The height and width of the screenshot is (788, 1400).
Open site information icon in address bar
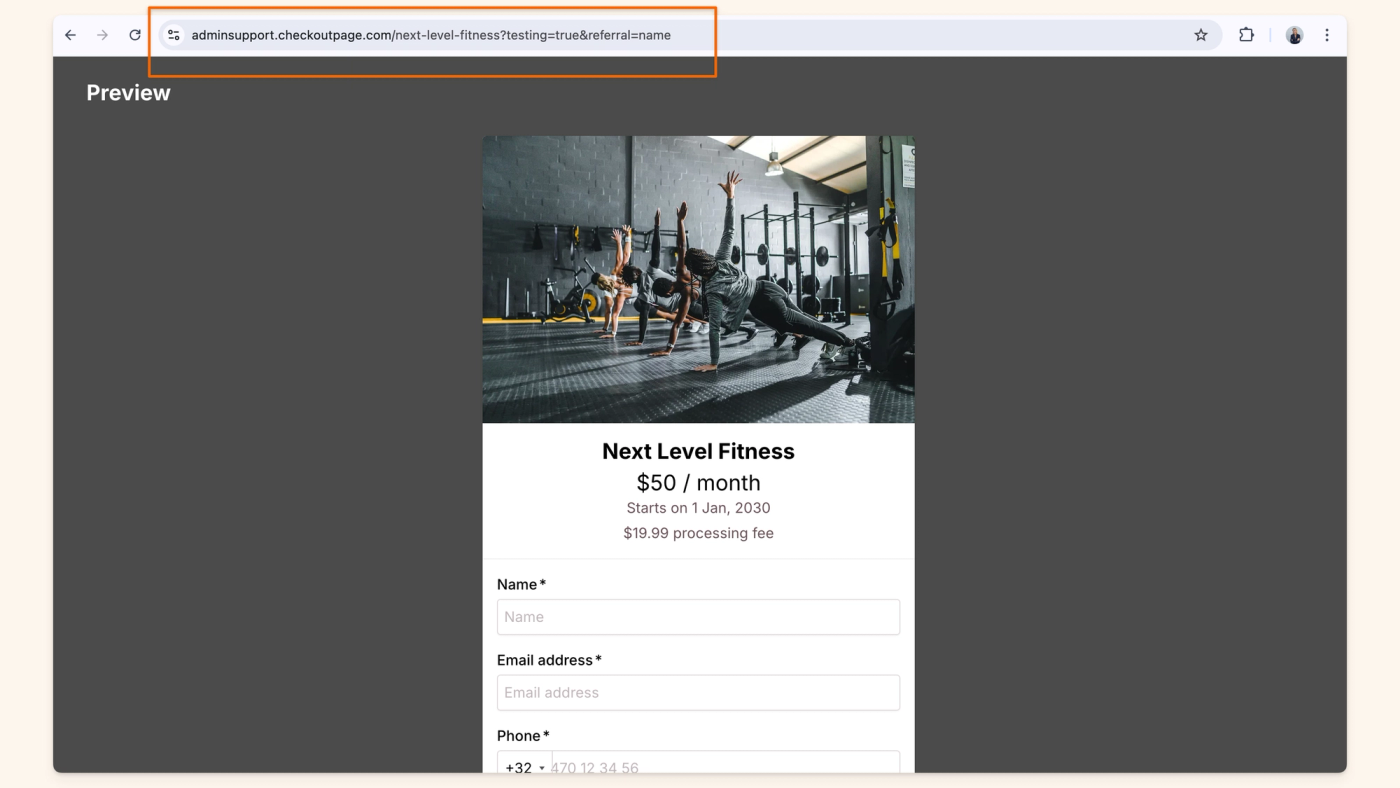(173, 35)
